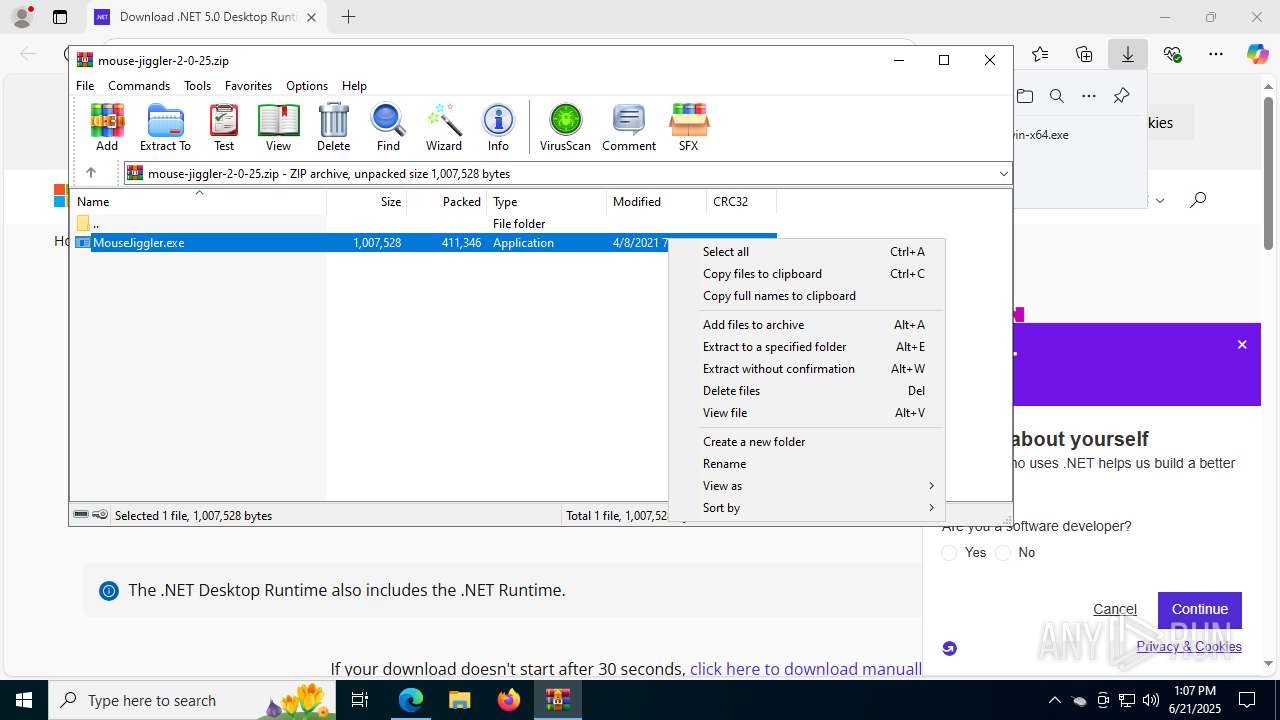Open Edge favorites star icon
The image size is (1280, 720).
coord(1040,54)
